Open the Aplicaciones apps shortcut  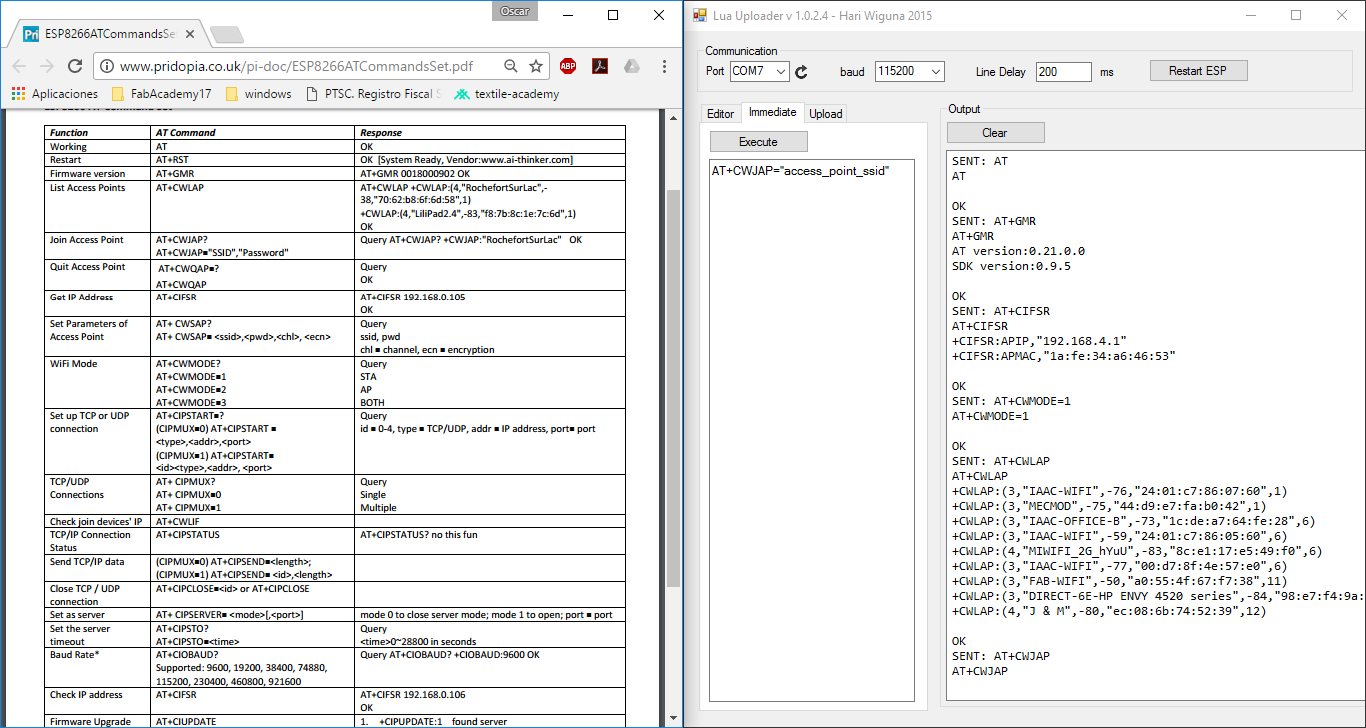click(55, 94)
